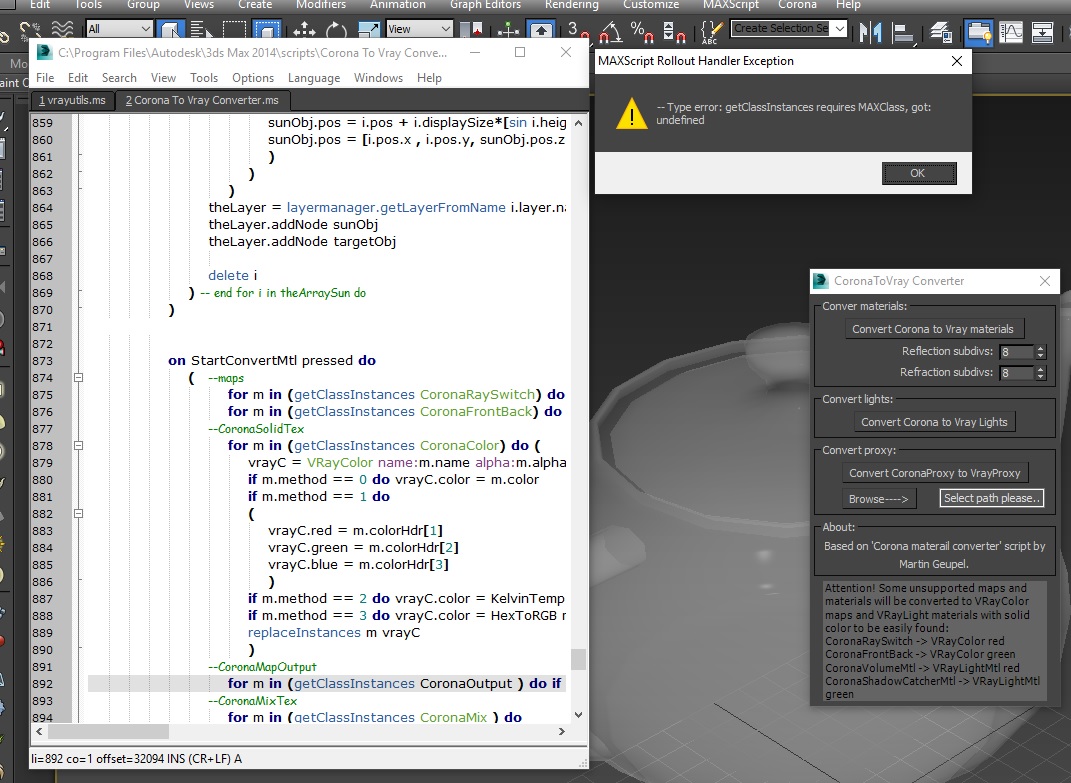Maximize the script editor window

click(x=520, y=53)
